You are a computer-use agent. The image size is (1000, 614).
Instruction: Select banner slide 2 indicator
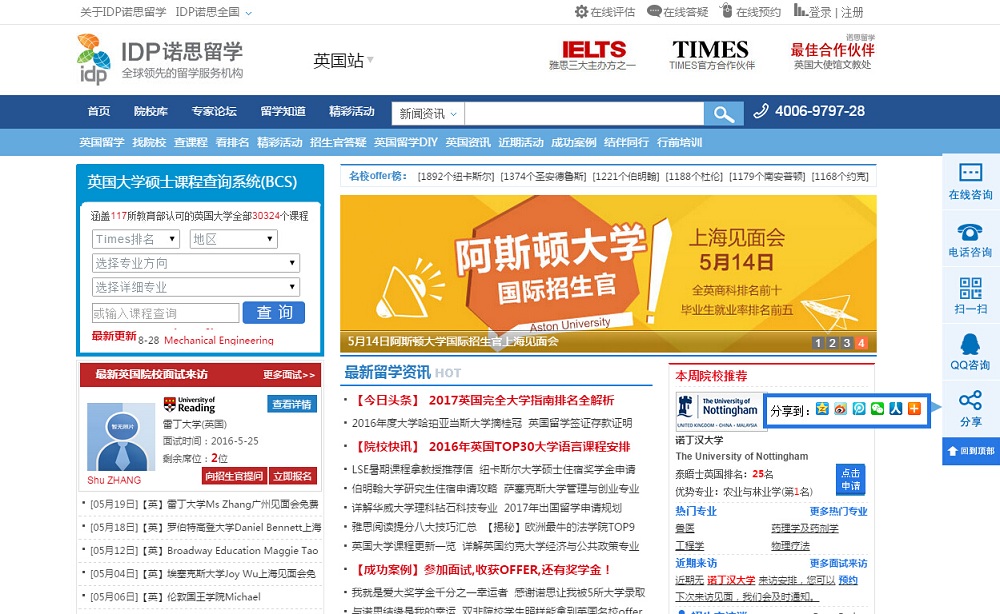point(832,343)
